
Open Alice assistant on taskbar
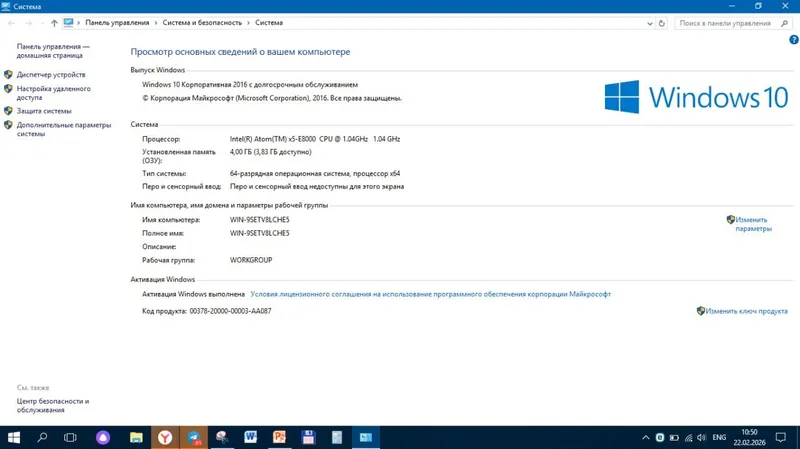[103, 437]
